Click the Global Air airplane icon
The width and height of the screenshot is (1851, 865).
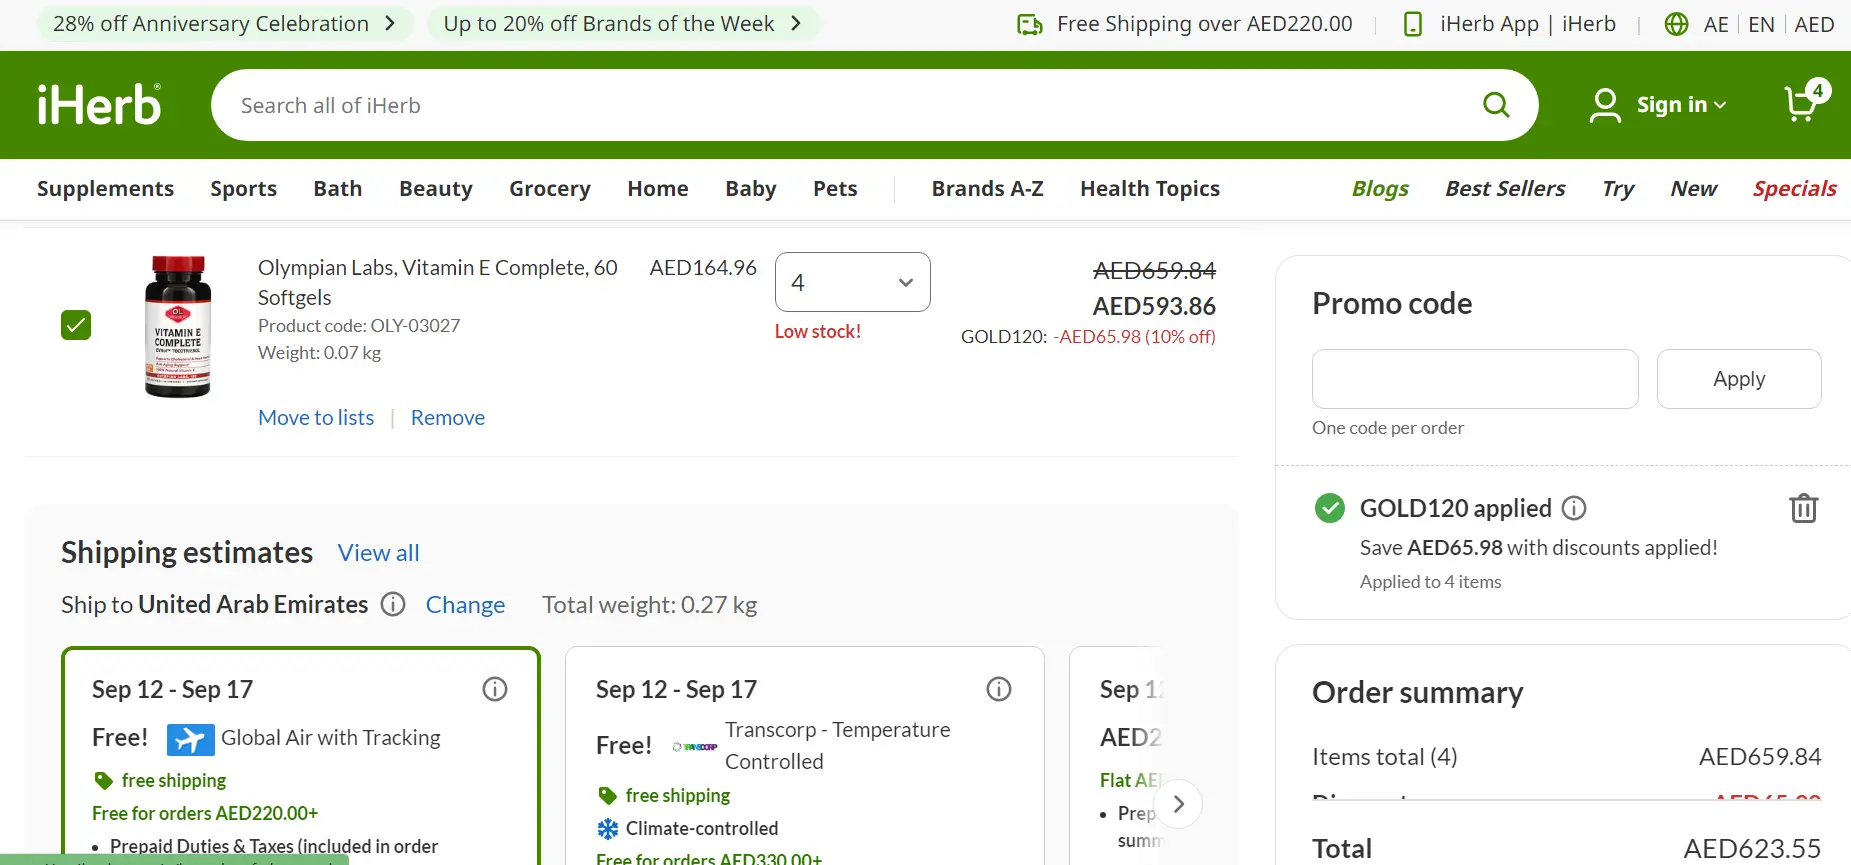190,739
